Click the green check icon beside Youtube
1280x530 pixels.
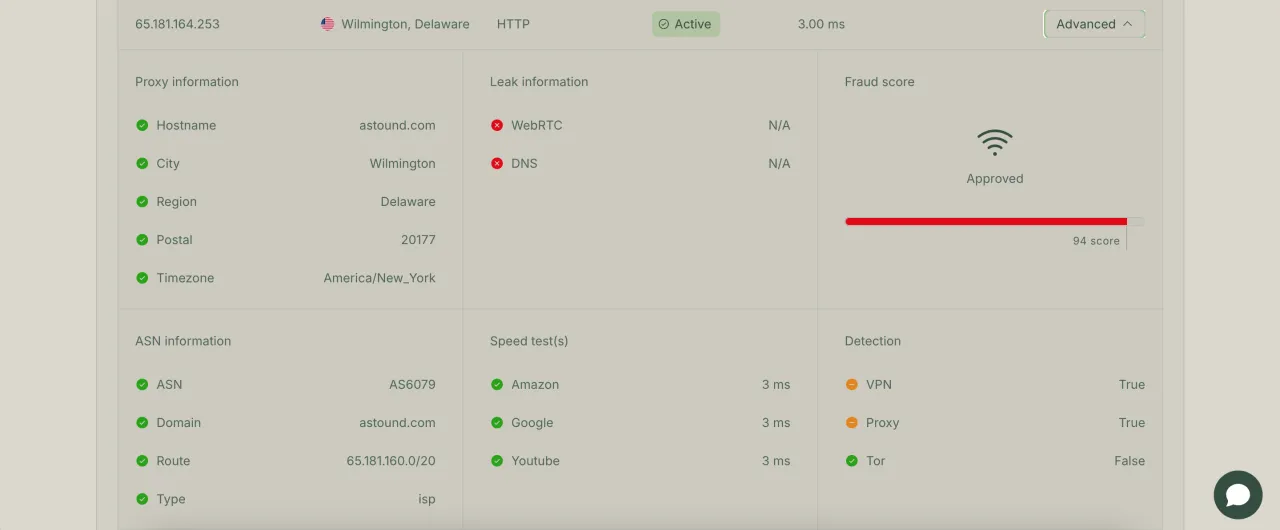[x=497, y=461]
